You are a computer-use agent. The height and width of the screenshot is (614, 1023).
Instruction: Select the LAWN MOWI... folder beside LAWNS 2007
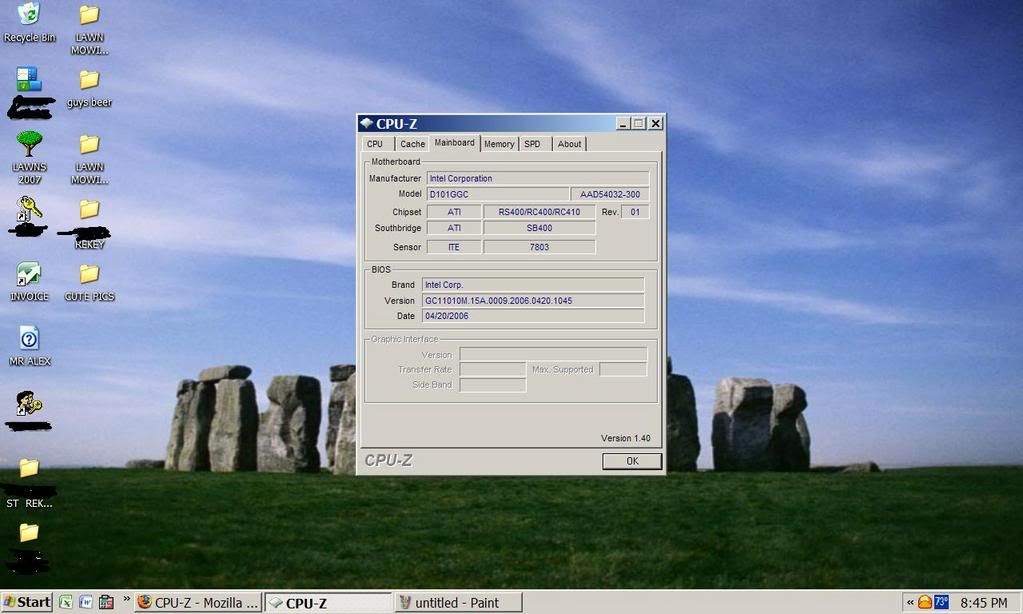[89, 159]
